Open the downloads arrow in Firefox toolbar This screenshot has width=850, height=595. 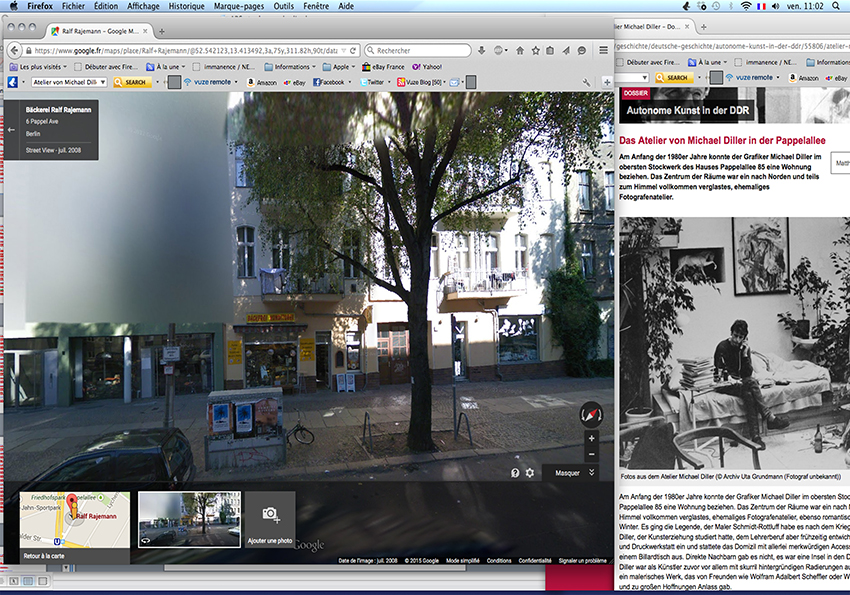[481, 50]
